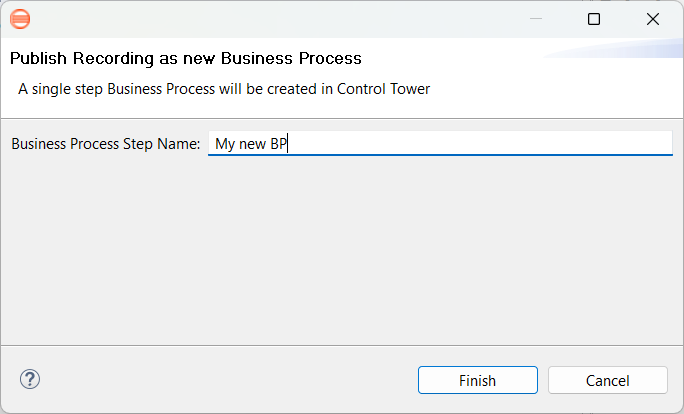Maximize the Publish Recording dialog window

click(x=594, y=19)
